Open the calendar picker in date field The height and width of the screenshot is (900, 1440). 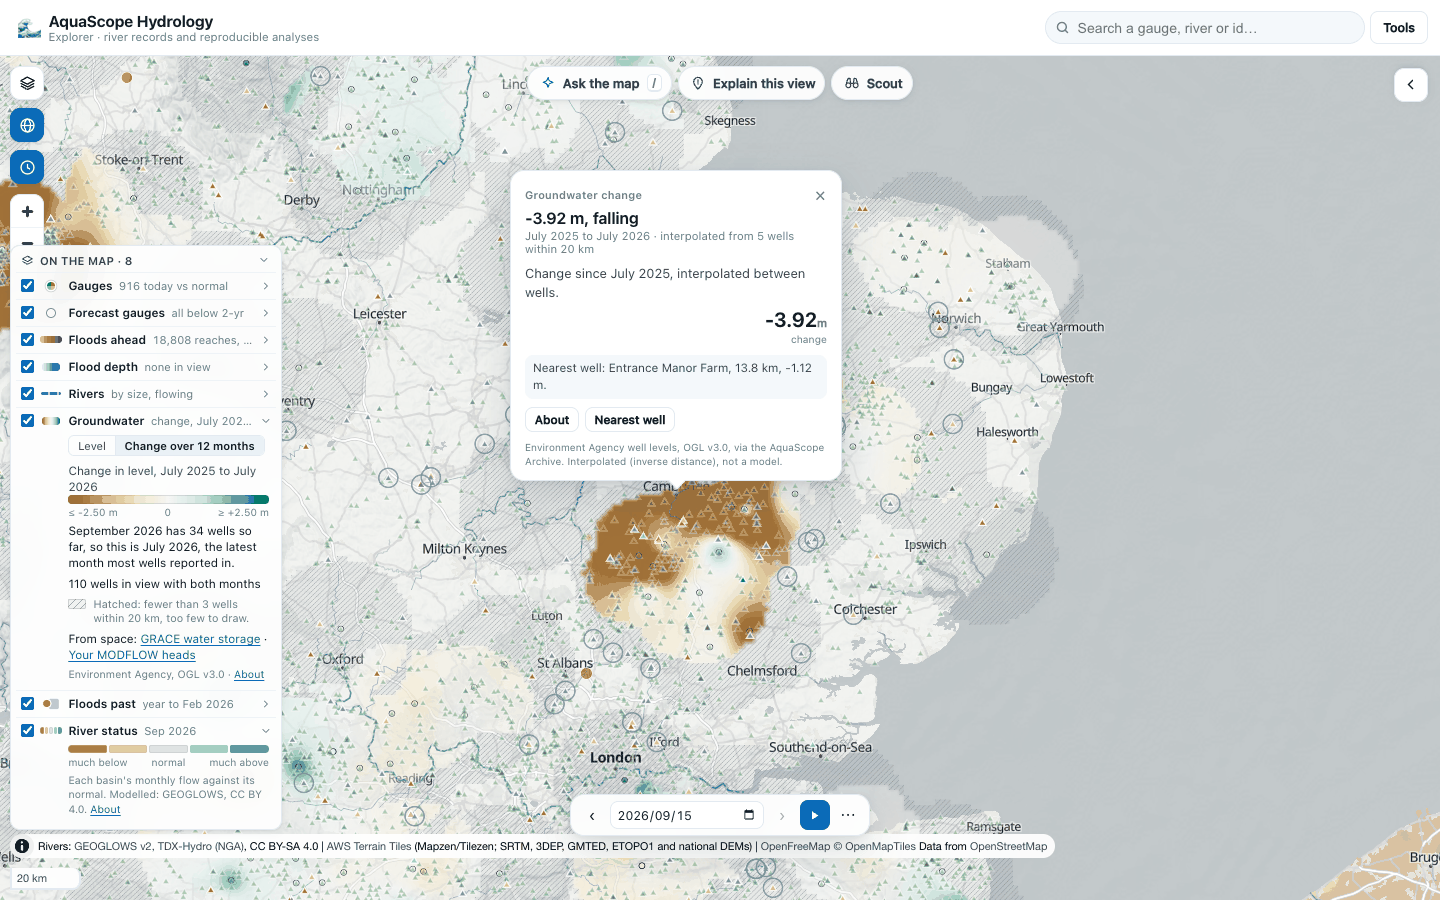pyautogui.click(x=749, y=815)
